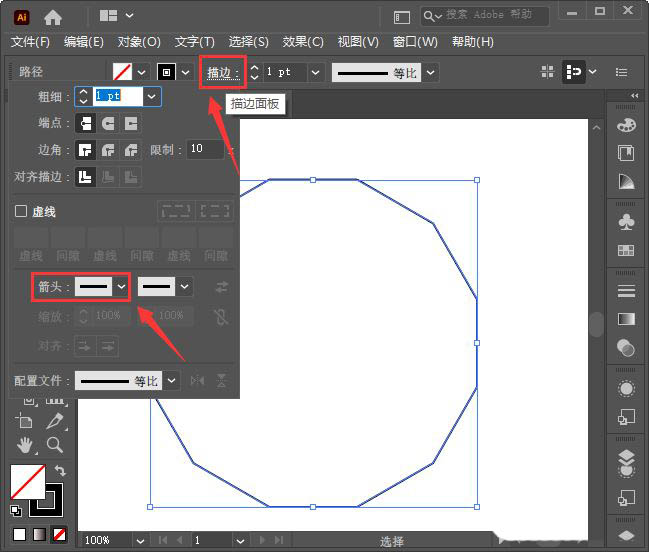This screenshot has height=552, width=649.
Task: Select the round join corner option
Action: [x=108, y=150]
